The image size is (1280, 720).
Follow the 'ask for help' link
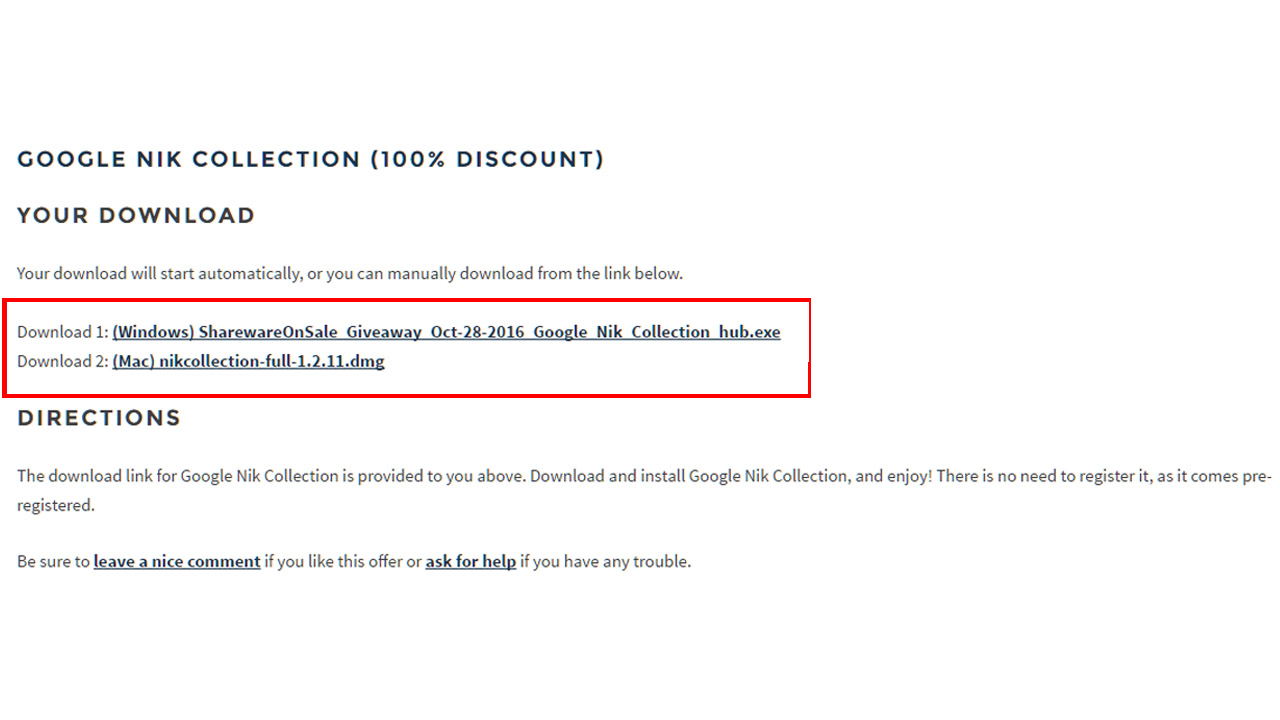click(471, 562)
